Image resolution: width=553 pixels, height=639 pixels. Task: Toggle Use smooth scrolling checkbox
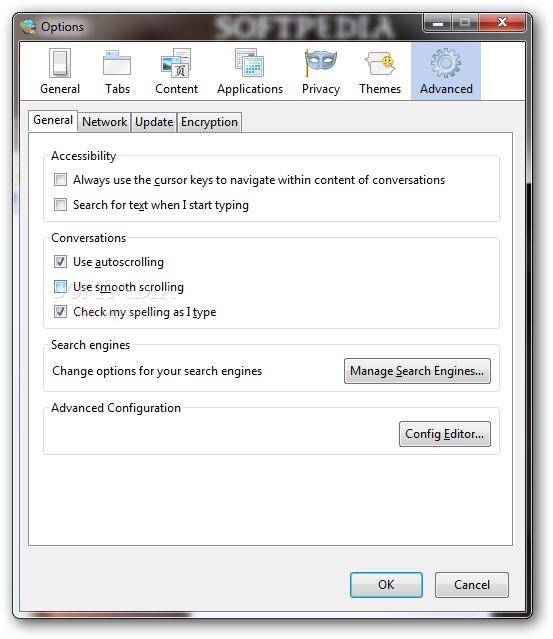(x=60, y=287)
